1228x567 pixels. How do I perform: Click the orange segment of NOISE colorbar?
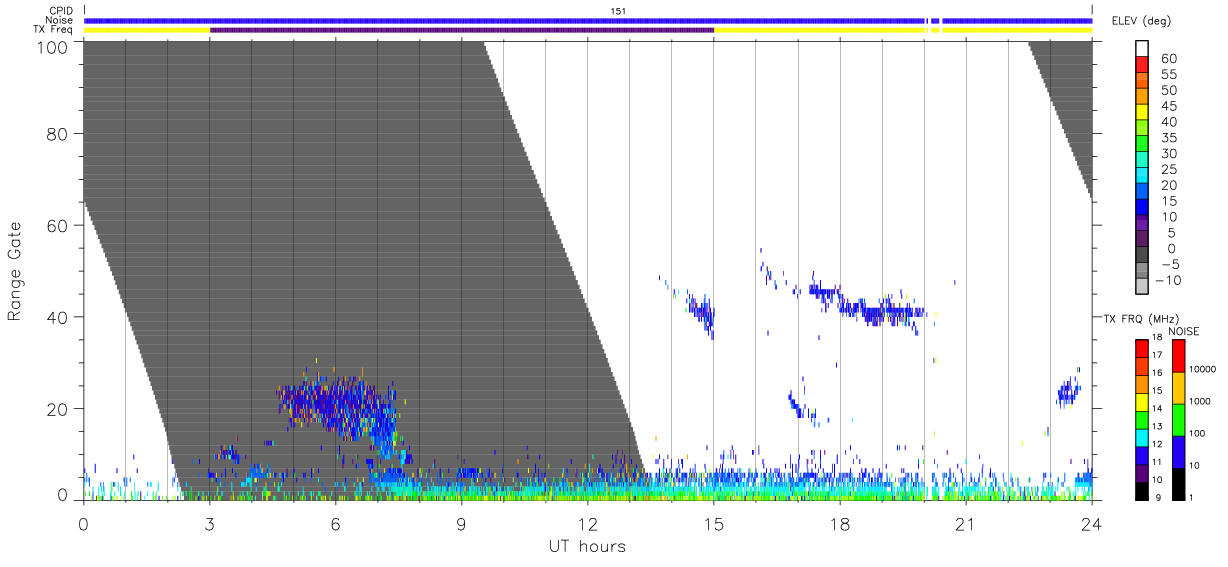click(1179, 387)
